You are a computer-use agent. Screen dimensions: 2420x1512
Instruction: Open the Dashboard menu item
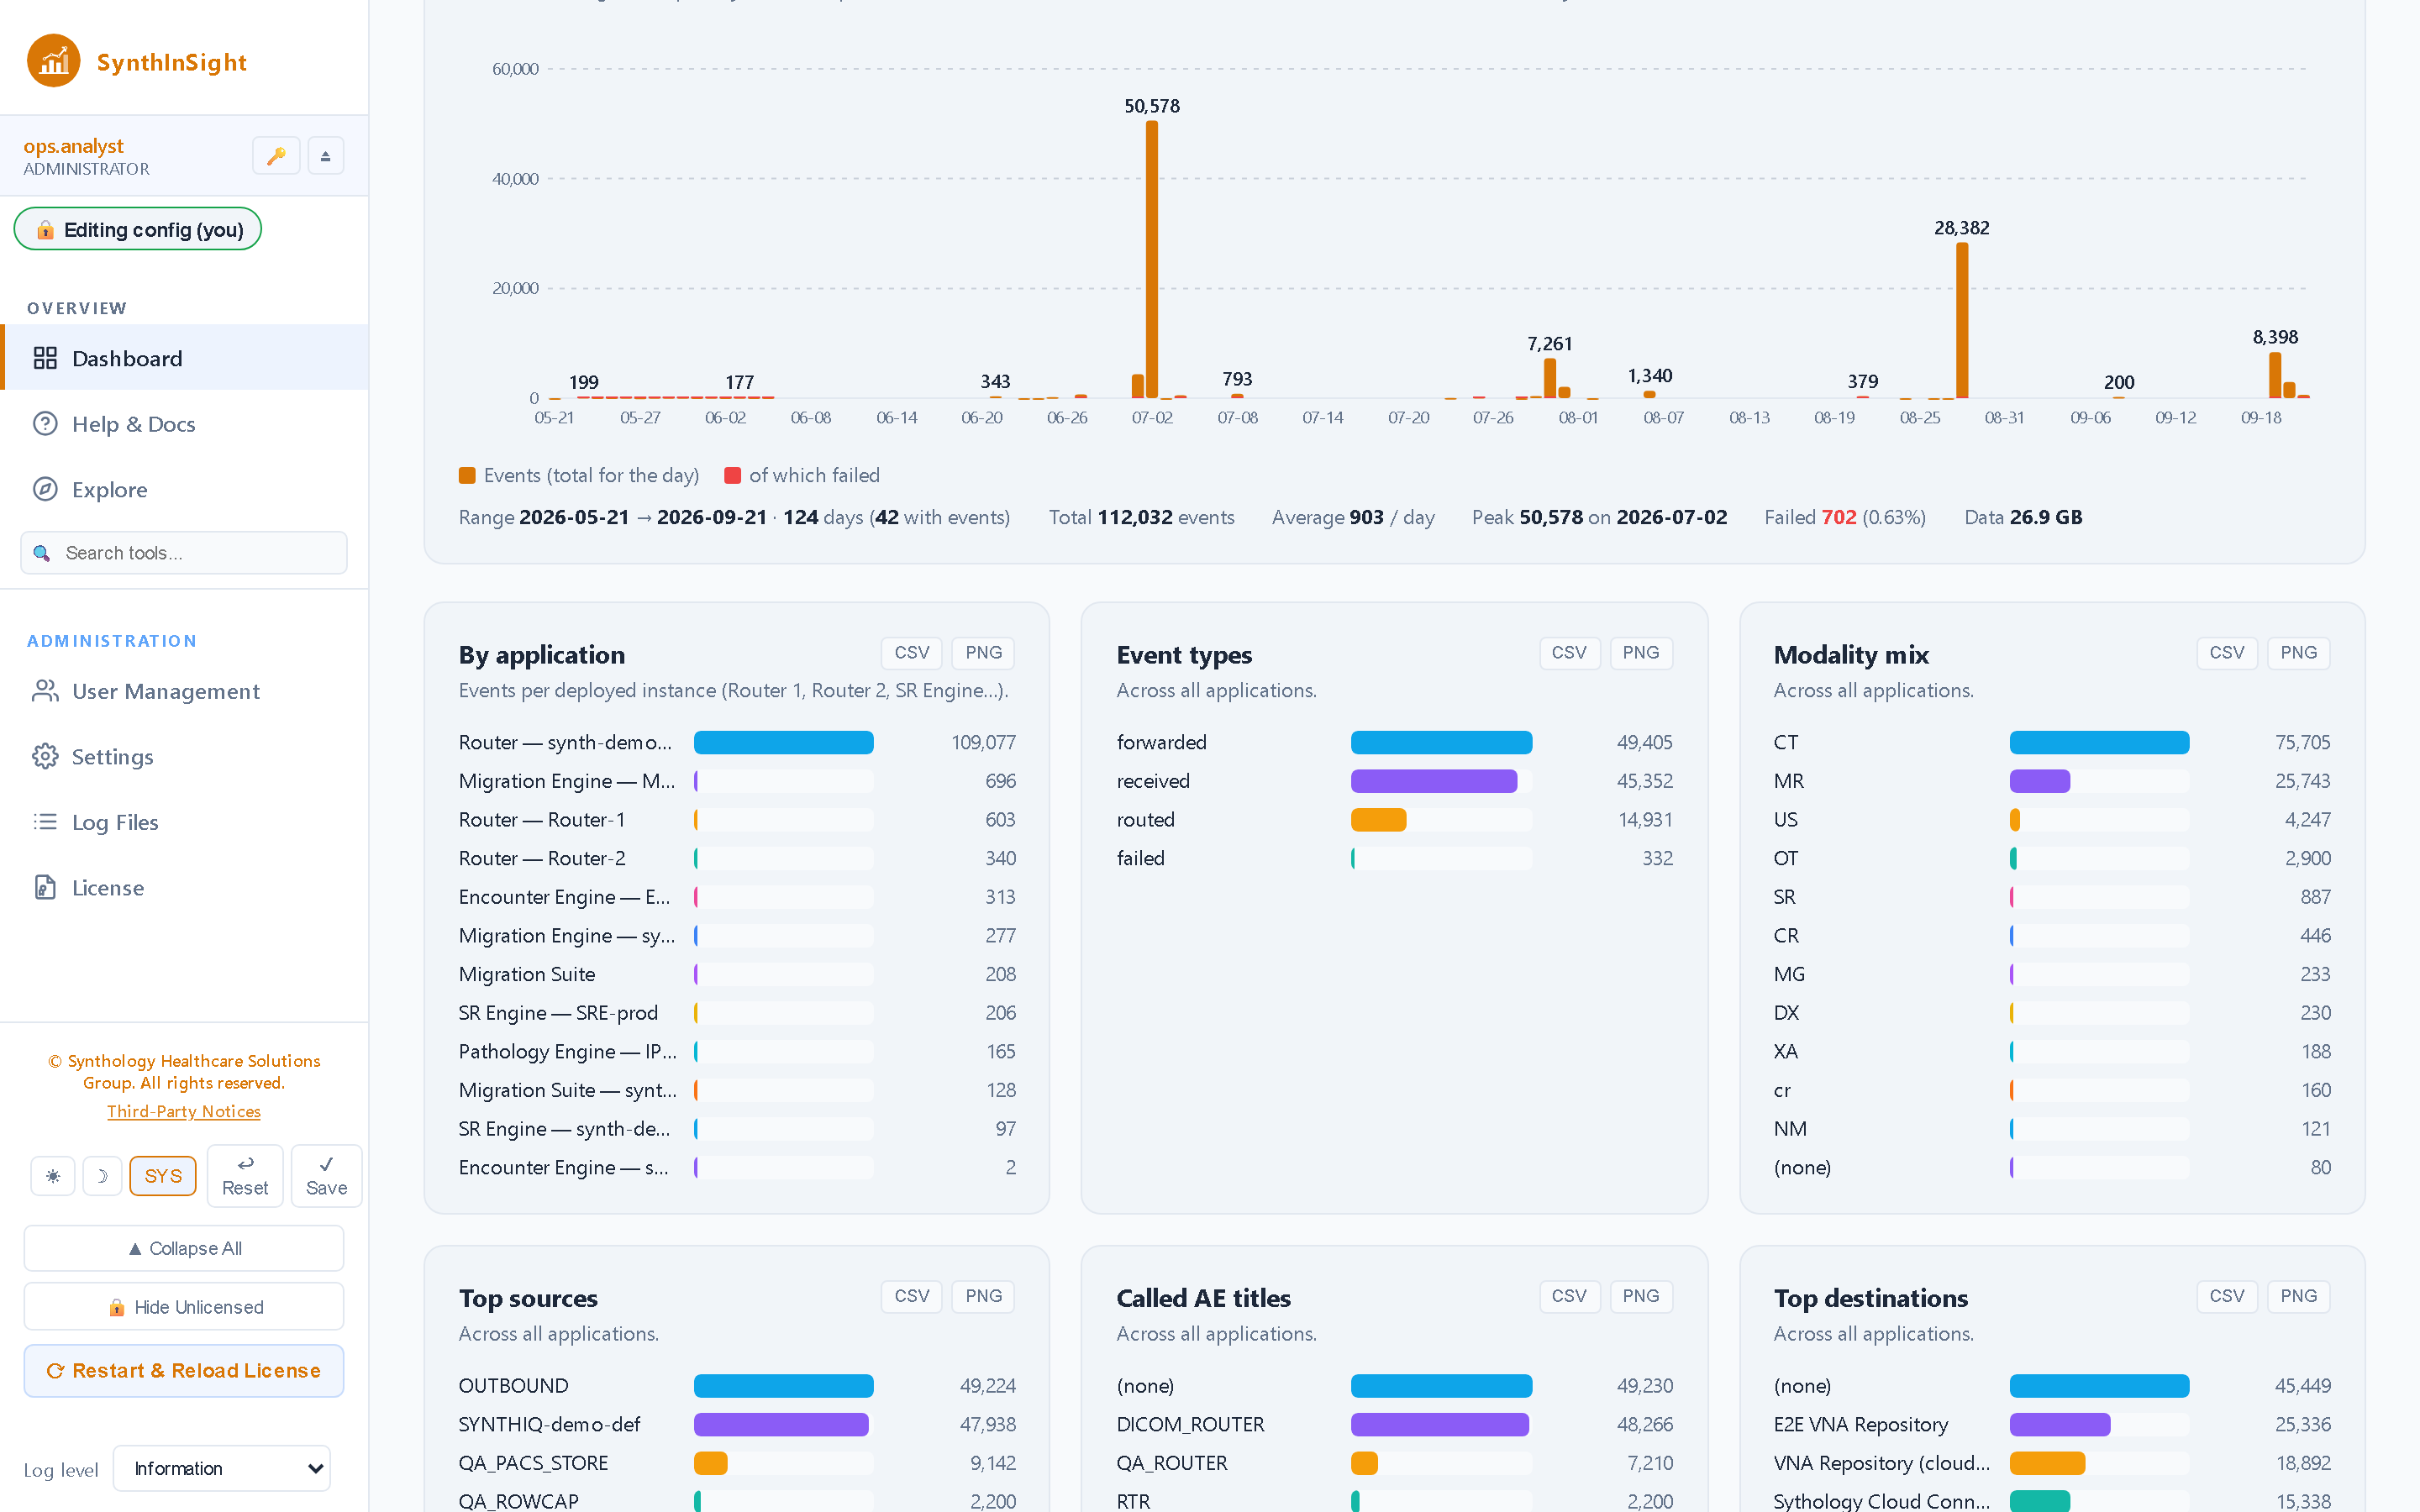click(x=184, y=358)
